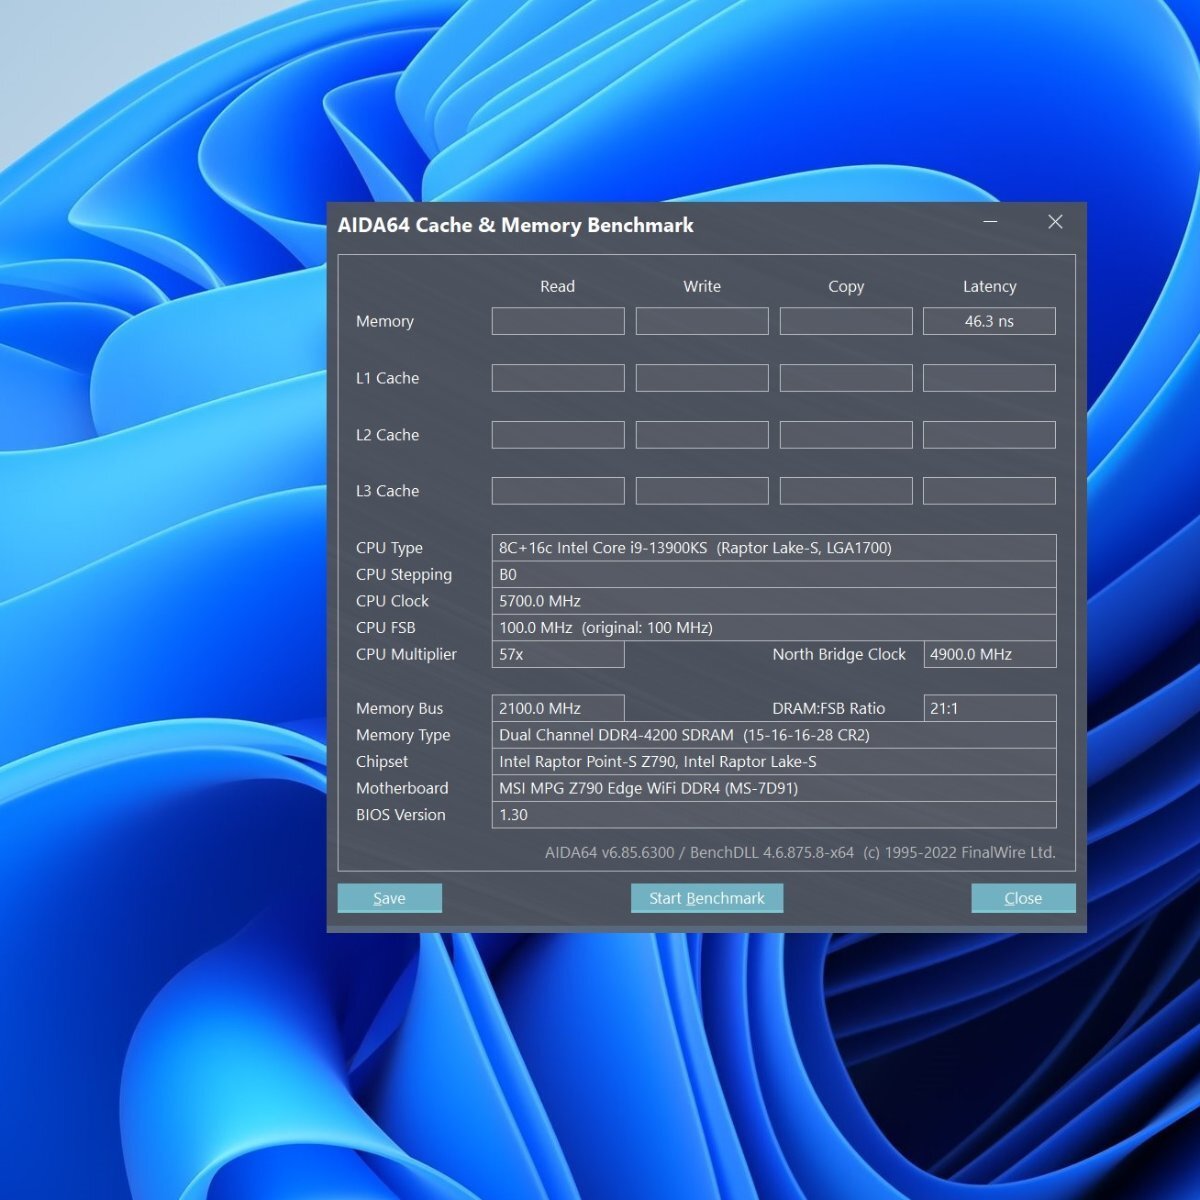Click the CPU Multiplier value 57x
The height and width of the screenshot is (1200, 1200).
click(x=558, y=654)
